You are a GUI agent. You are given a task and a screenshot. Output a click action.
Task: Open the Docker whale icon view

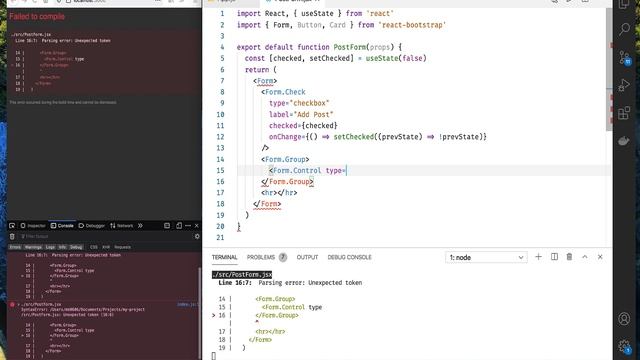pos(624,141)
